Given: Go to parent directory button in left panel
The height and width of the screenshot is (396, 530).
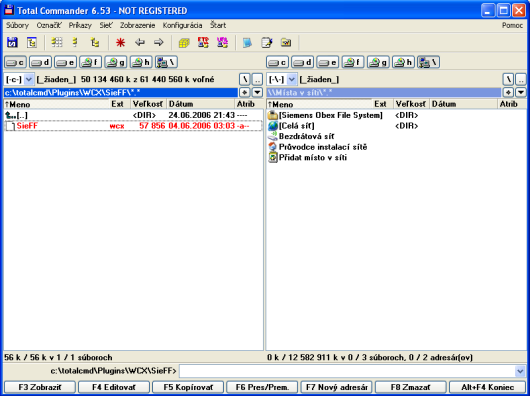Looking at the screenshot, I should coord(258,80).
